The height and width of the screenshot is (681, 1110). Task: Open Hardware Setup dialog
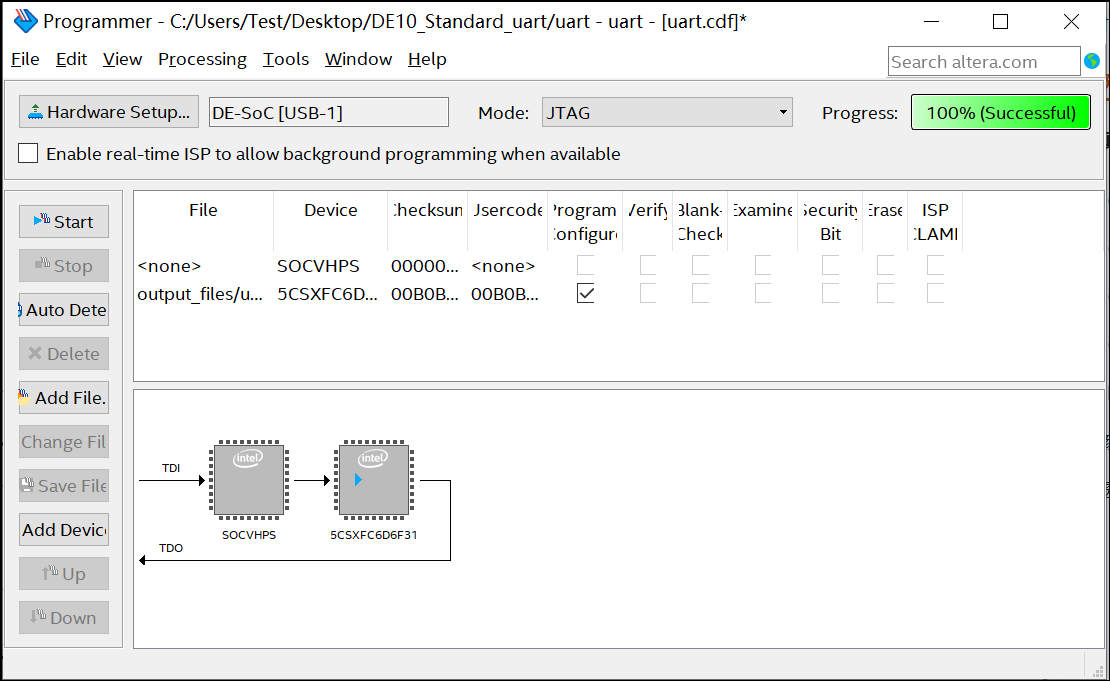point(109,112)
